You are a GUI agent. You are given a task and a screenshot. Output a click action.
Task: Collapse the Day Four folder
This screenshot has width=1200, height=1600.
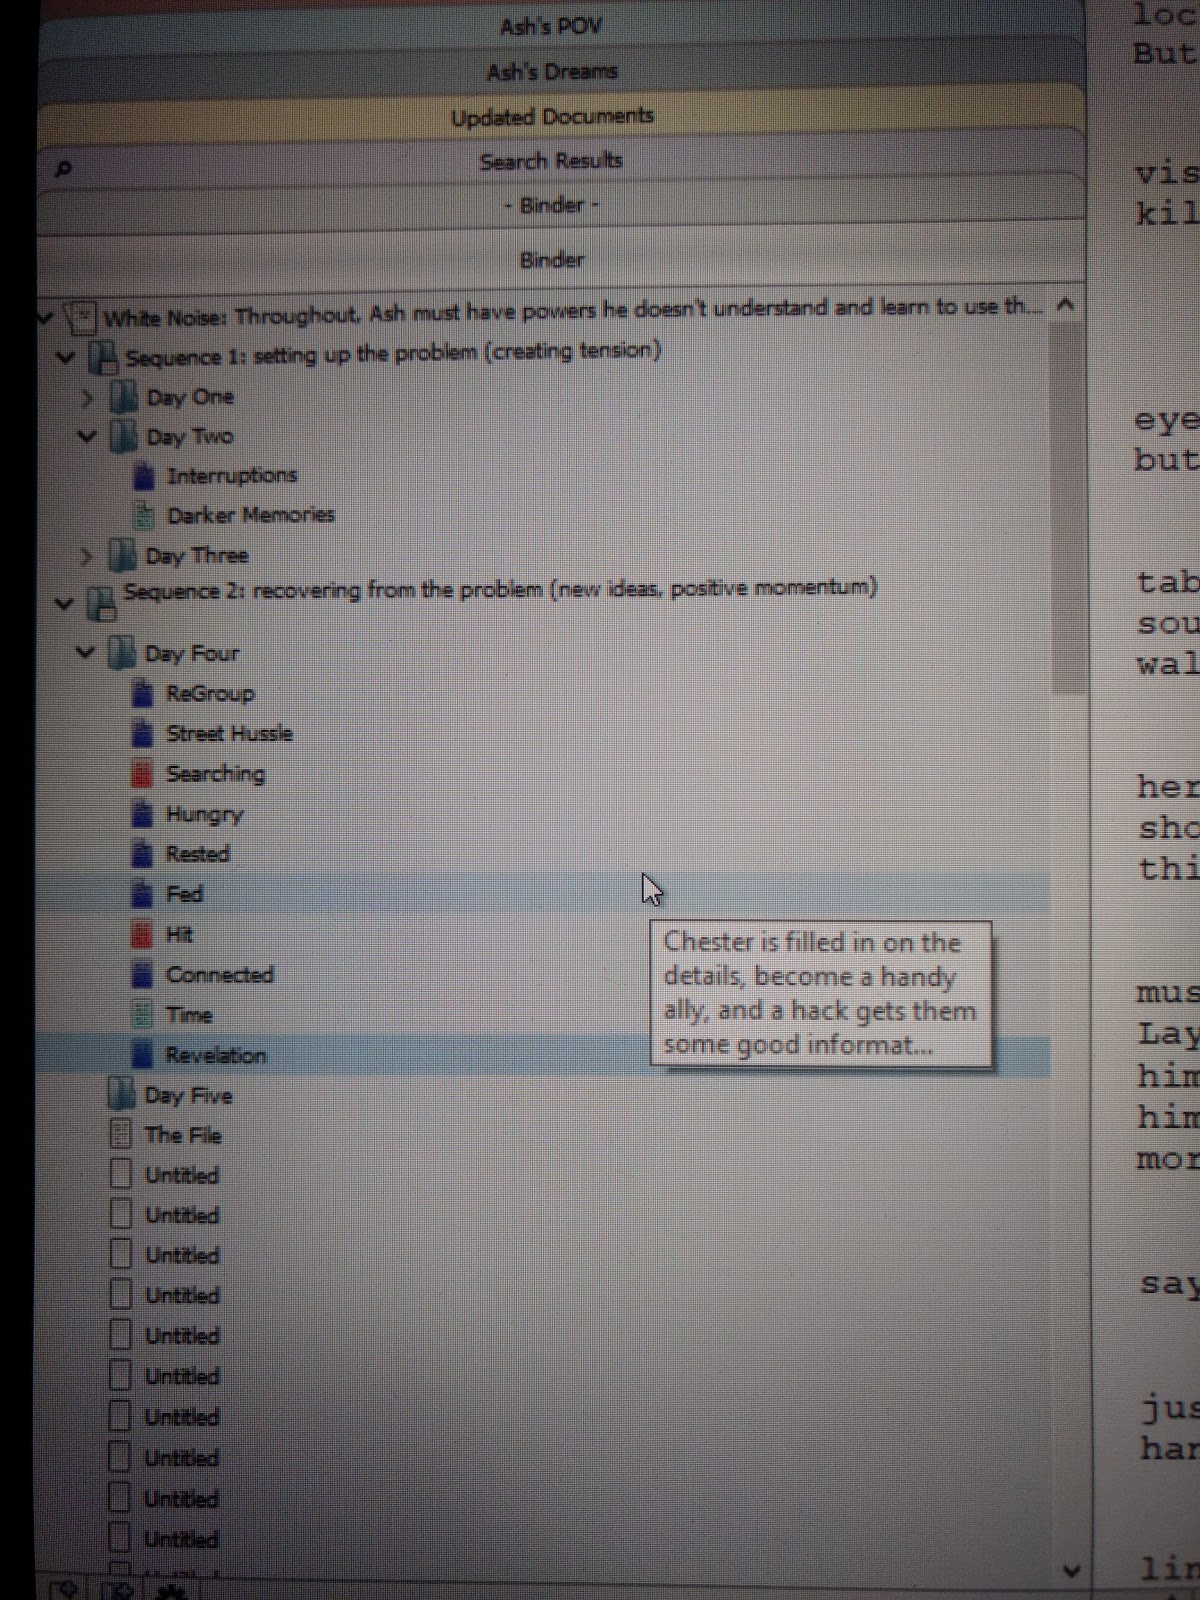point(86,653)
